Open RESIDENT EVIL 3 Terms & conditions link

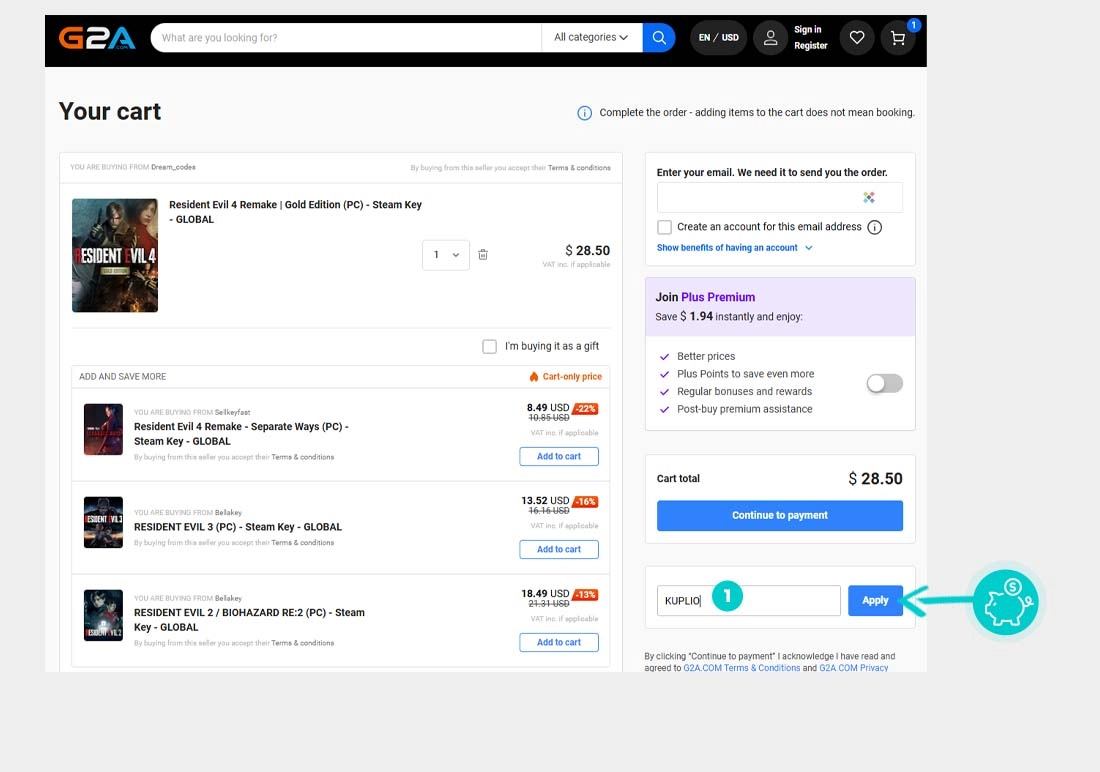click(x=302, y=543)
